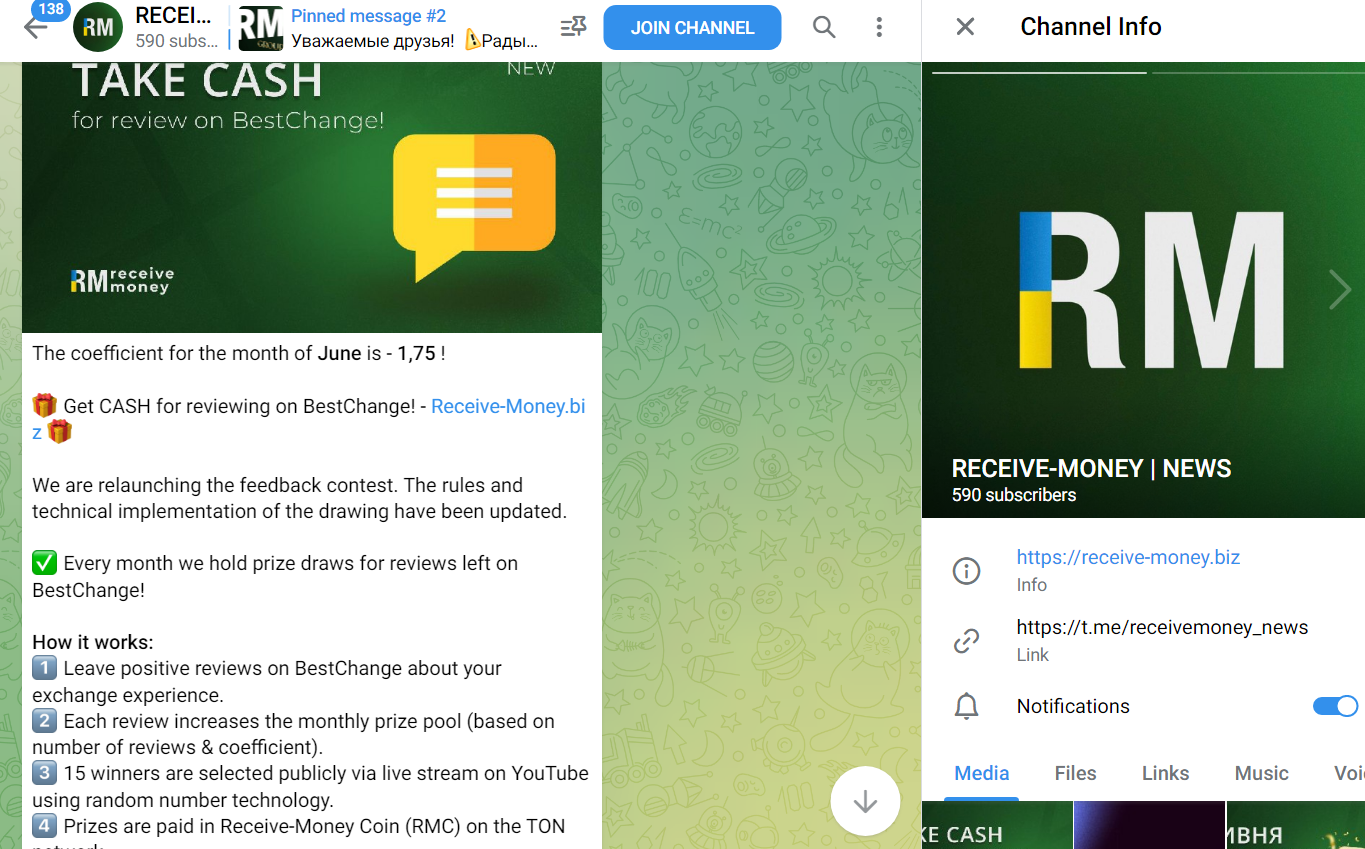
Task: Open the RM channel avatar in header
Action: [x=98, y=27]
